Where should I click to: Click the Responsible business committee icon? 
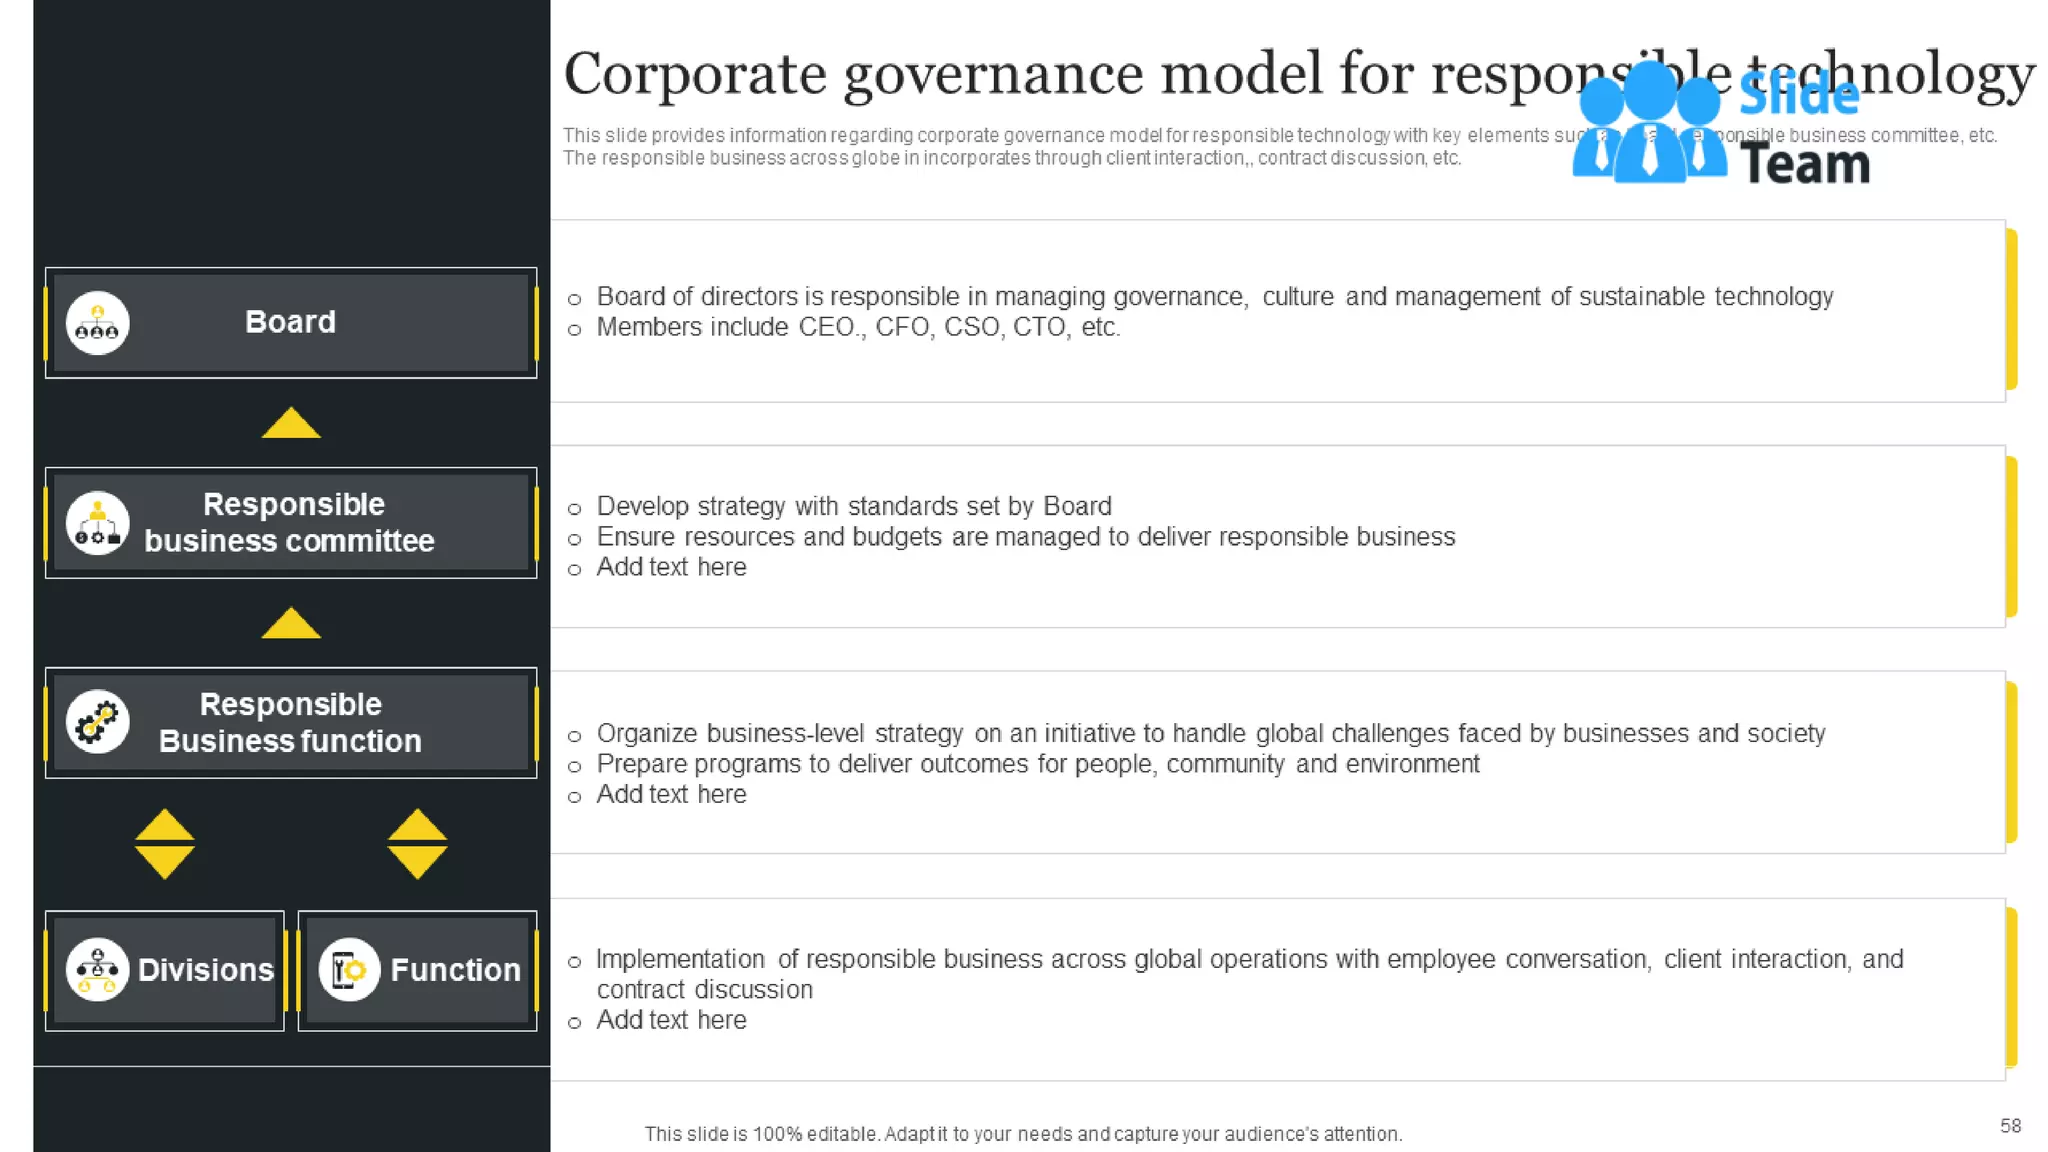97,523
